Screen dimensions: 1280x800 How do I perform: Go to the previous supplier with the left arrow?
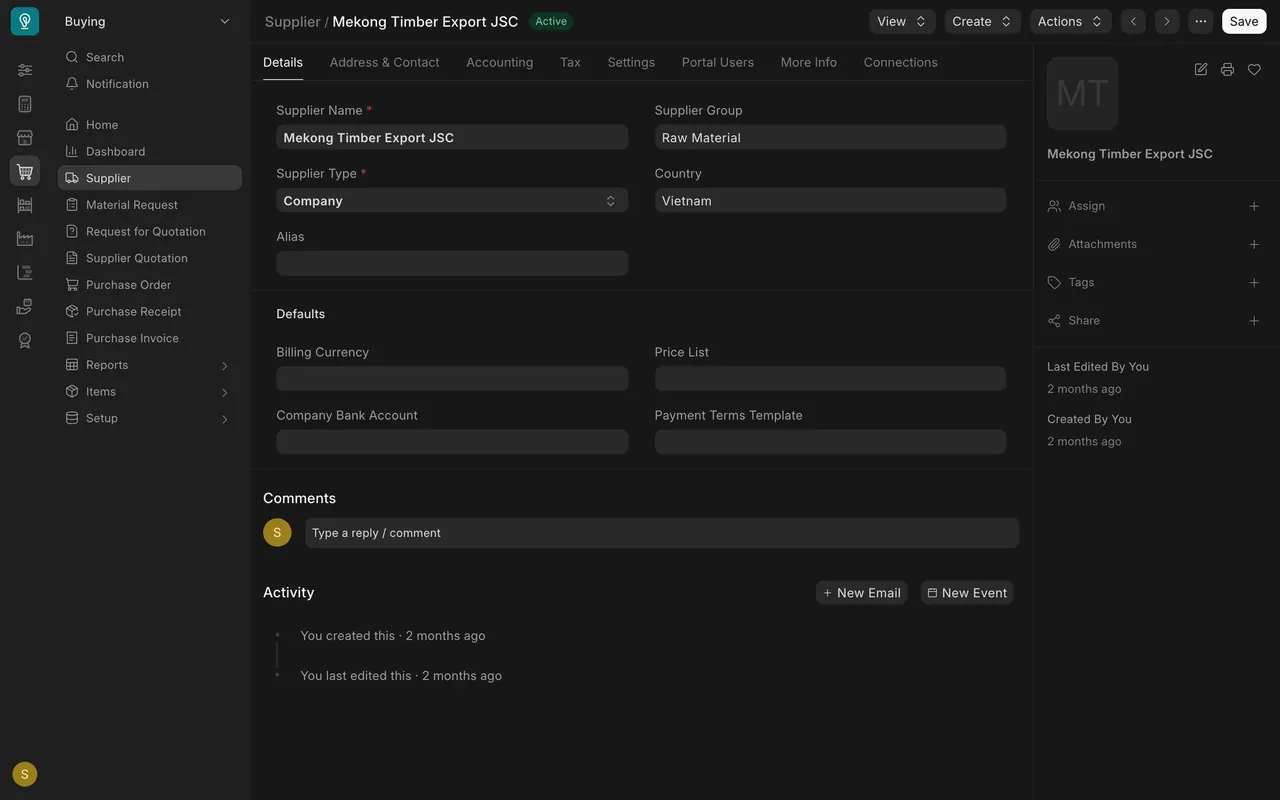pos(1133,21)
